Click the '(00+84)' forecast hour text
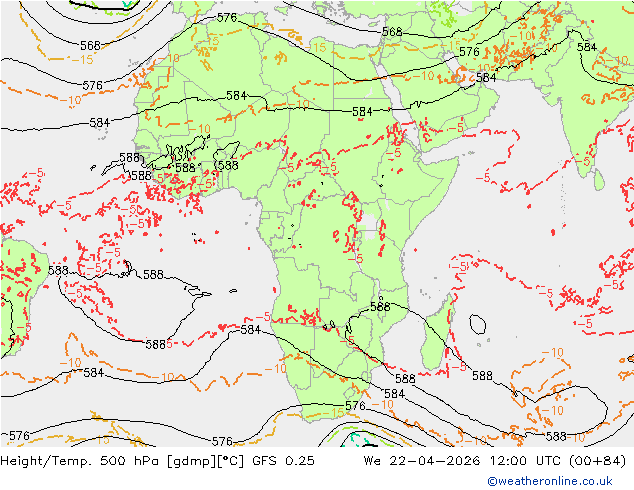The width and height of the screenshot is (634, 490). [x=597, y=461]
